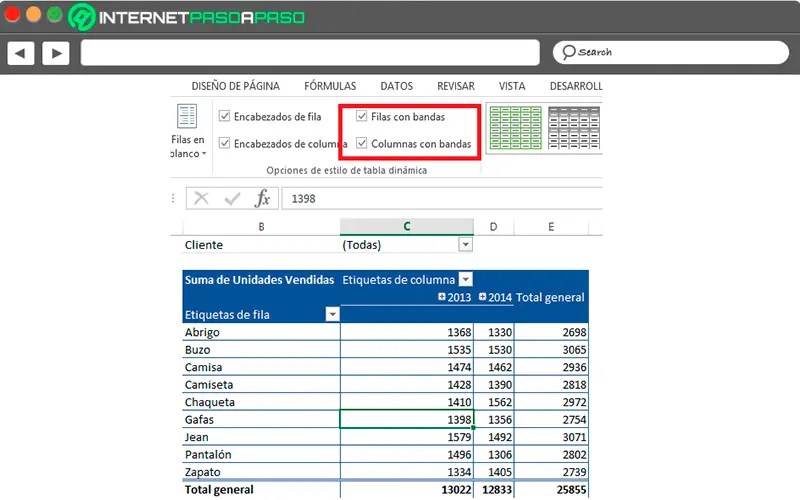Open the Etiquetas de columna filter dropdown
The width and height of the screenshot is (800, 500).
[465, 279]
